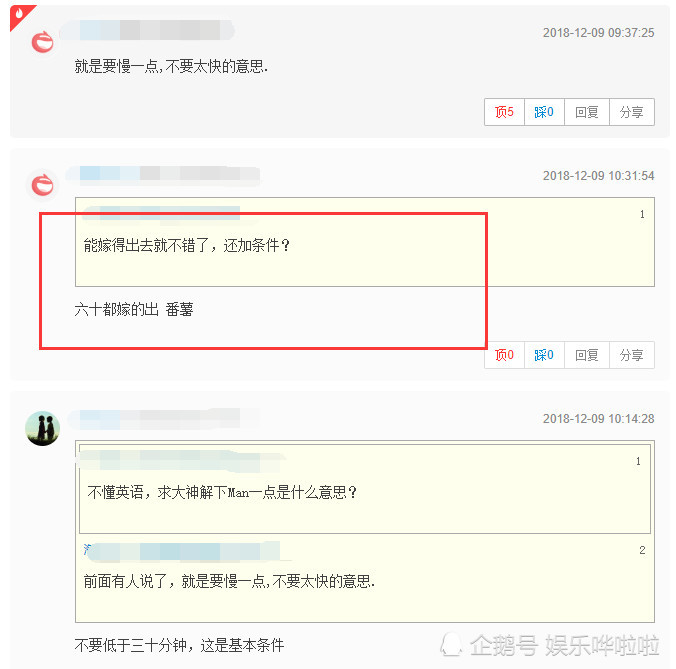
Task: Reply to the 09:37:25 comment
Action: (x=587, y=112)
